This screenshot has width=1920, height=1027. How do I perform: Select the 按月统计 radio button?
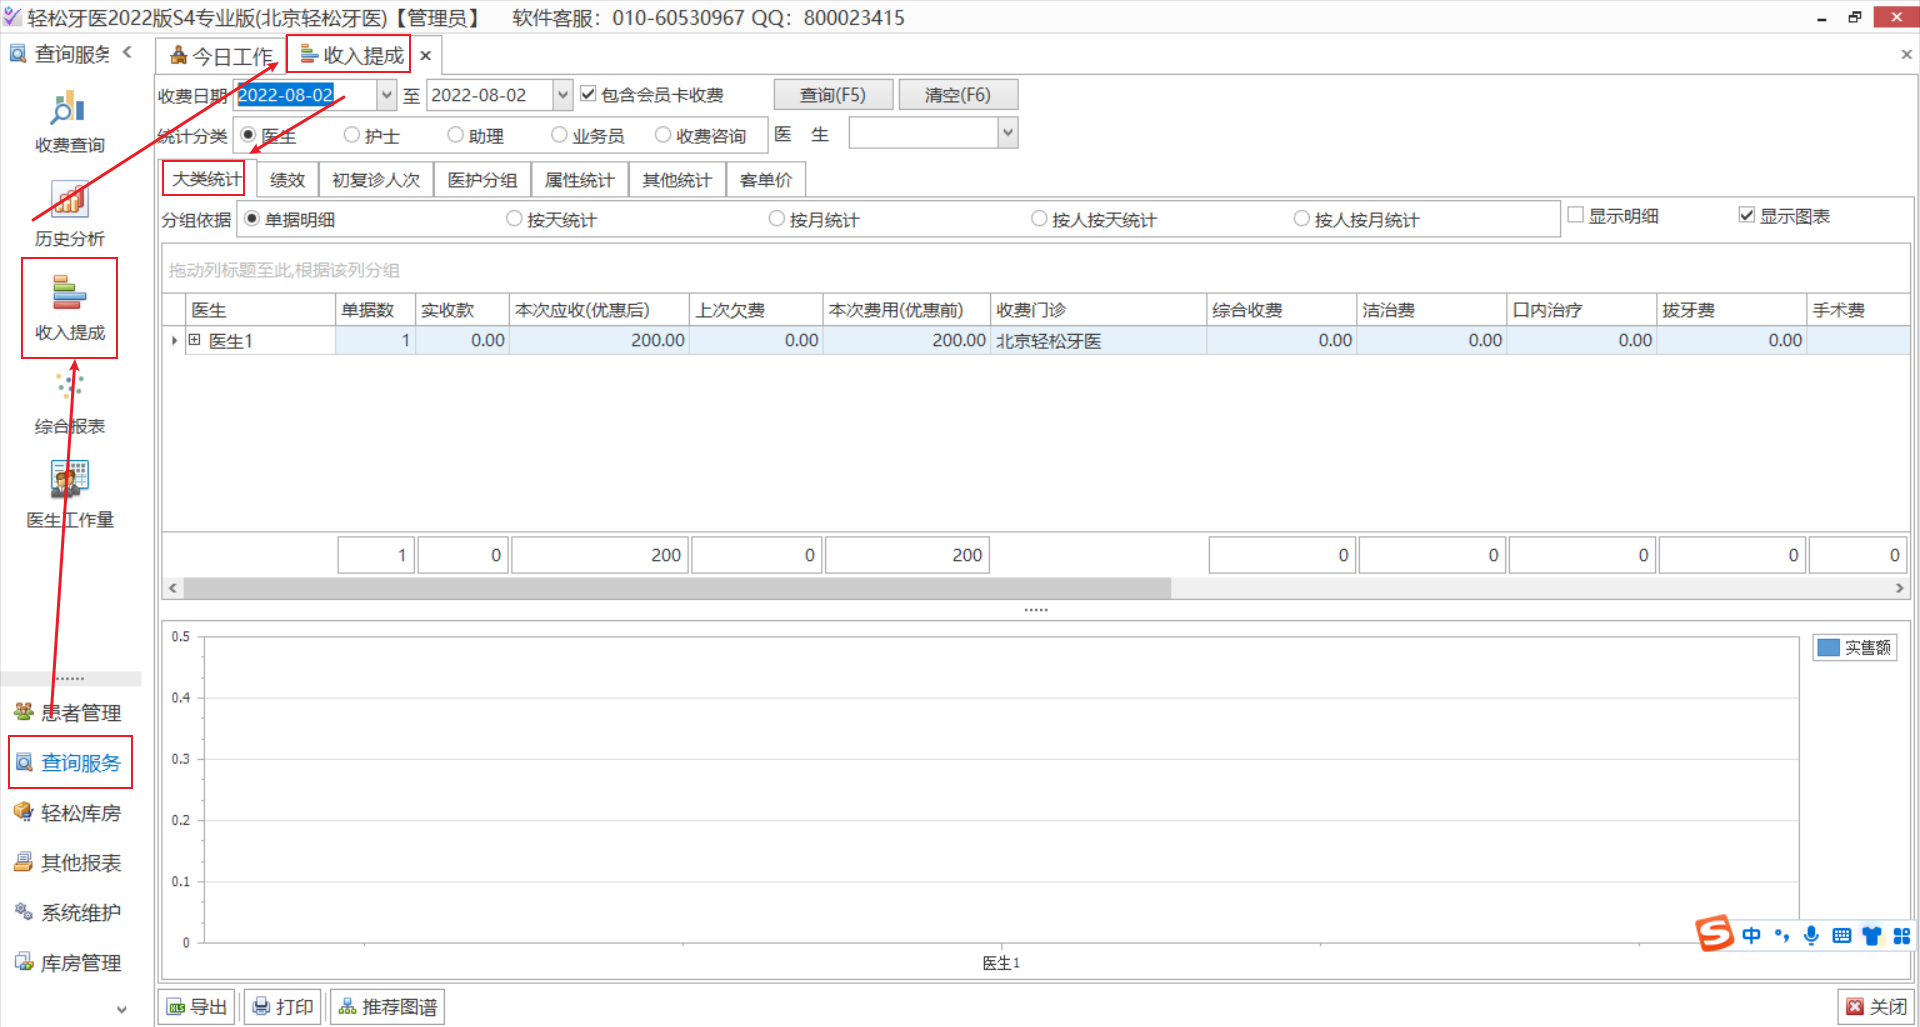click(x=777, y=218)
